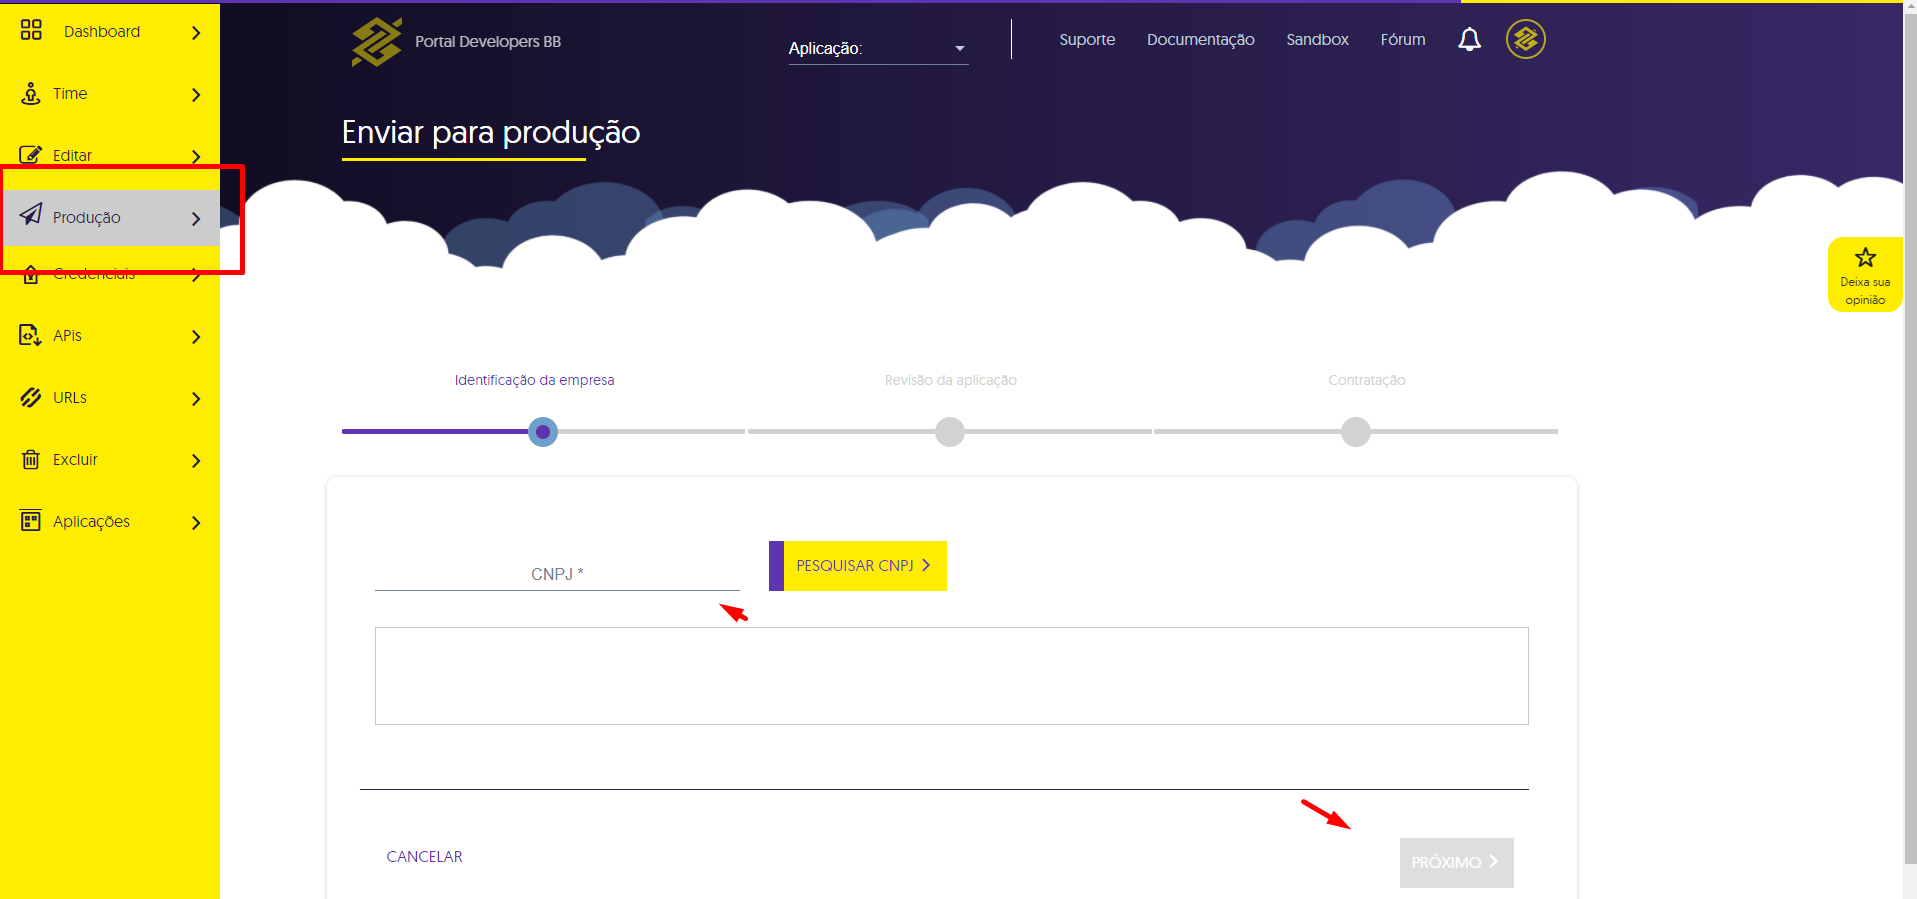Click Portal Developers BB title link

coord(488,42)
